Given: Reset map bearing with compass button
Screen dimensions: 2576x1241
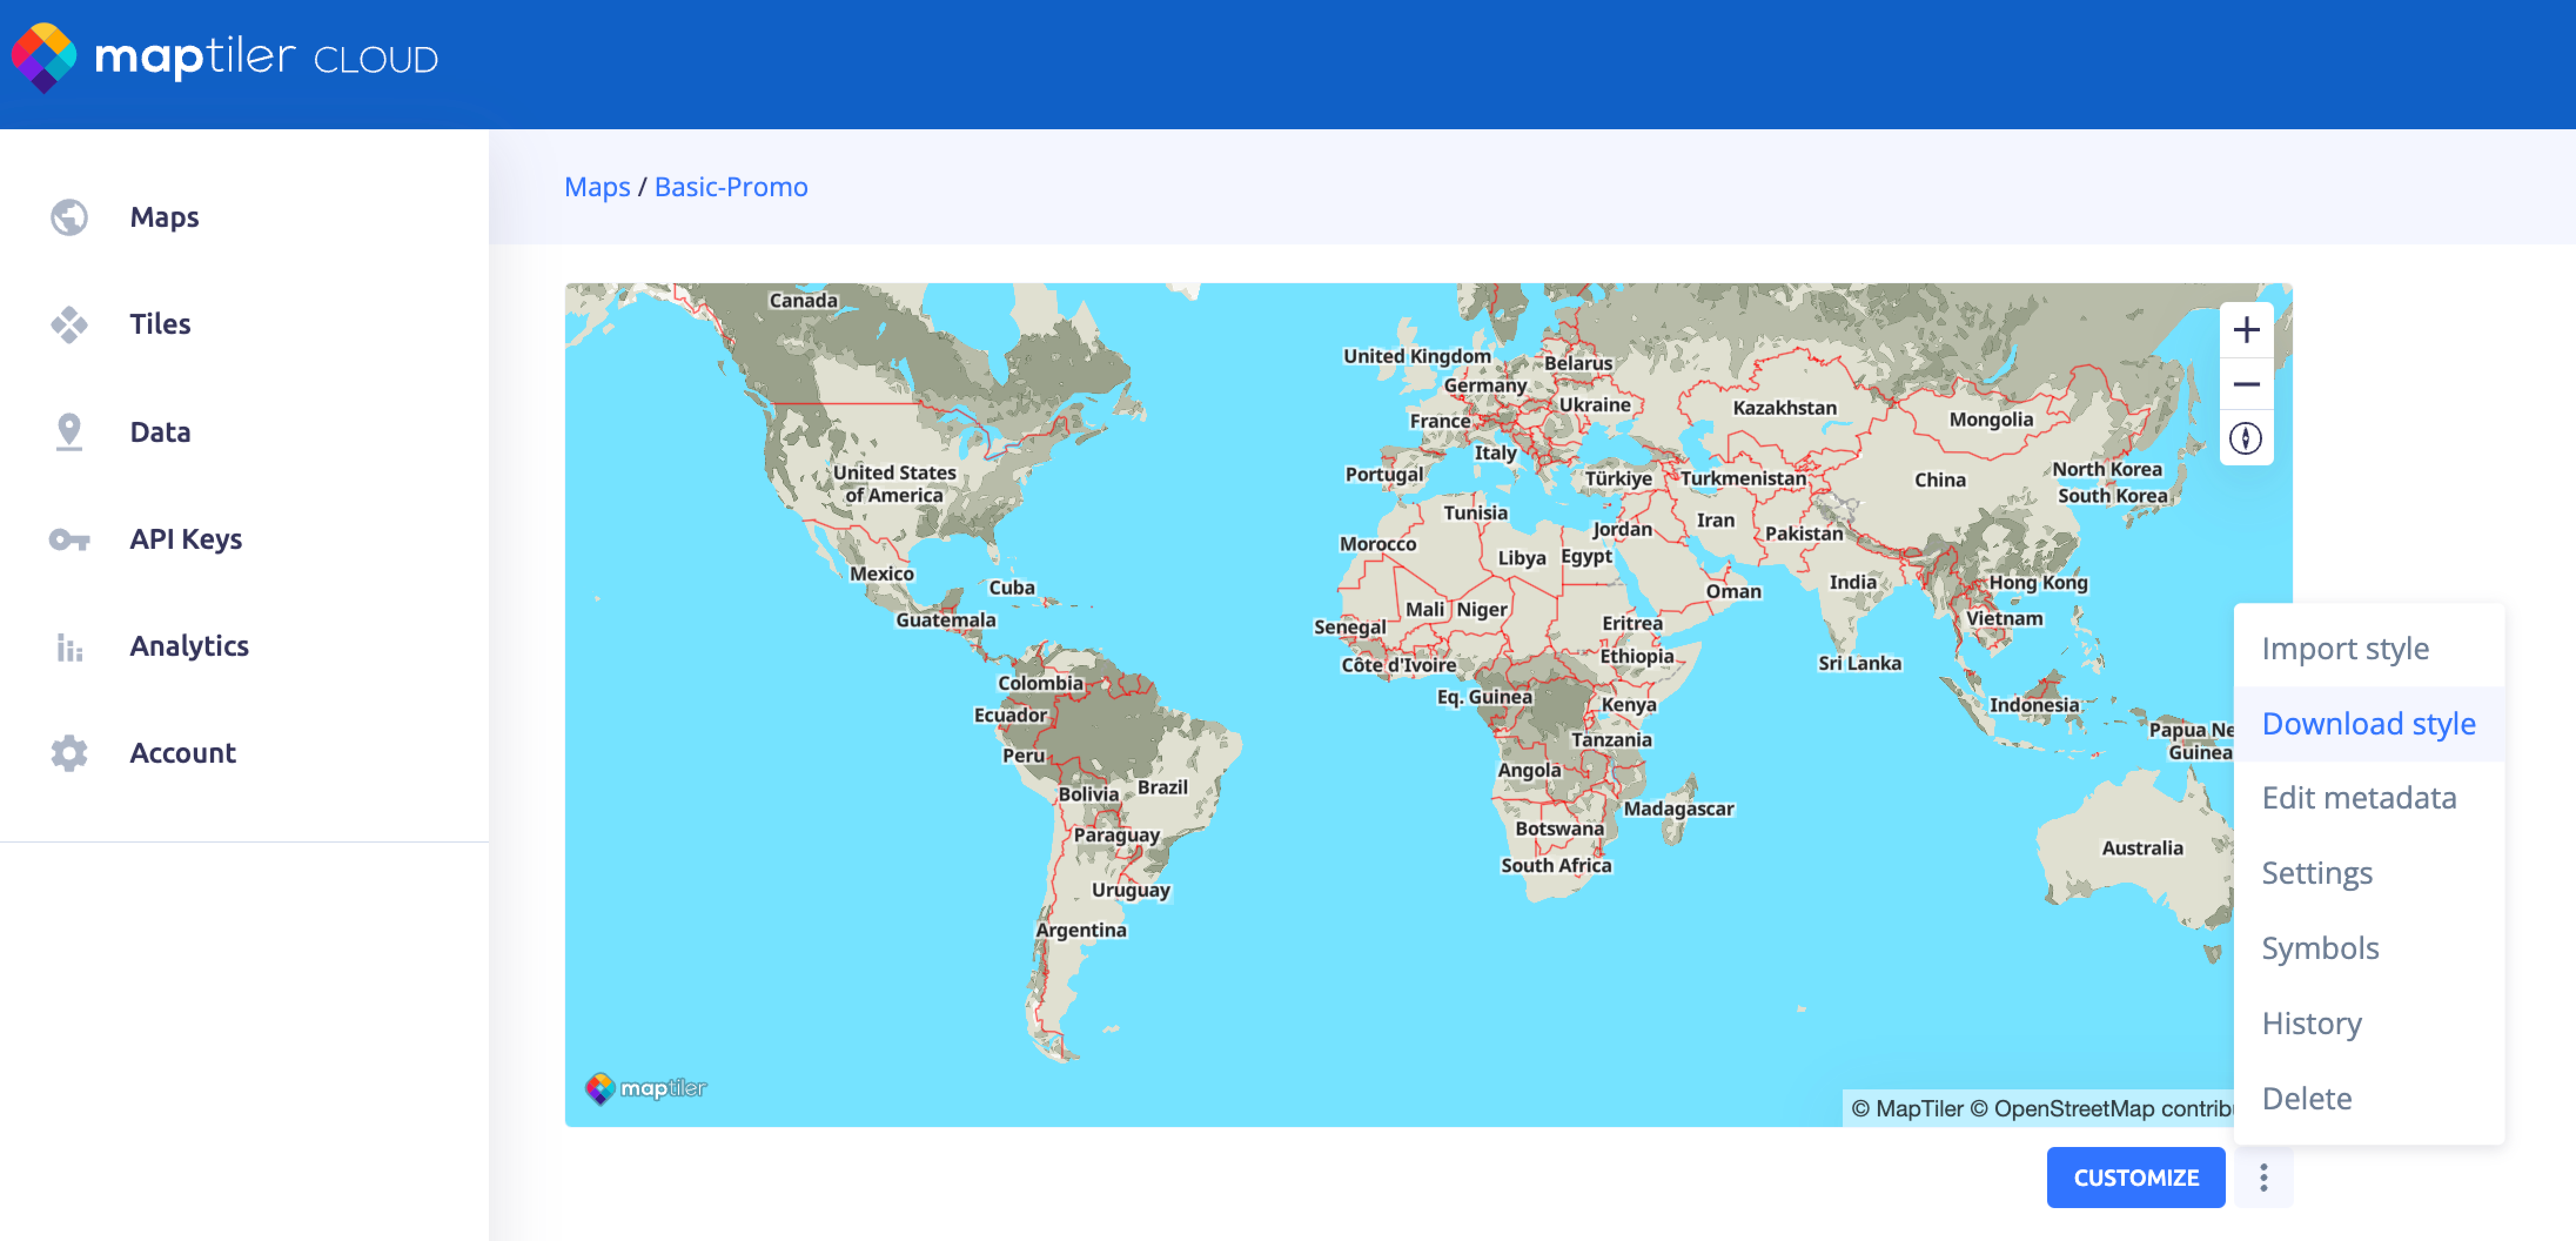Looking at the screenshot, I should coord(2246,438).
